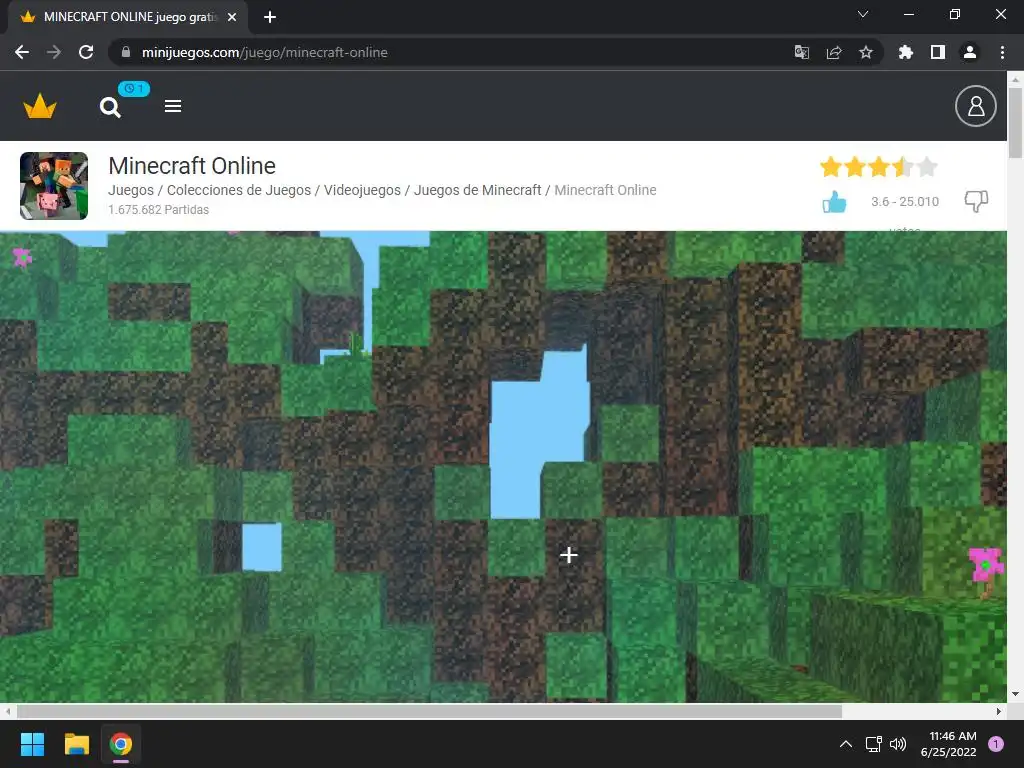Click the share page icon
Image resolution: width=1024 pixels, height=768 pixels.
tap(833, 52)
